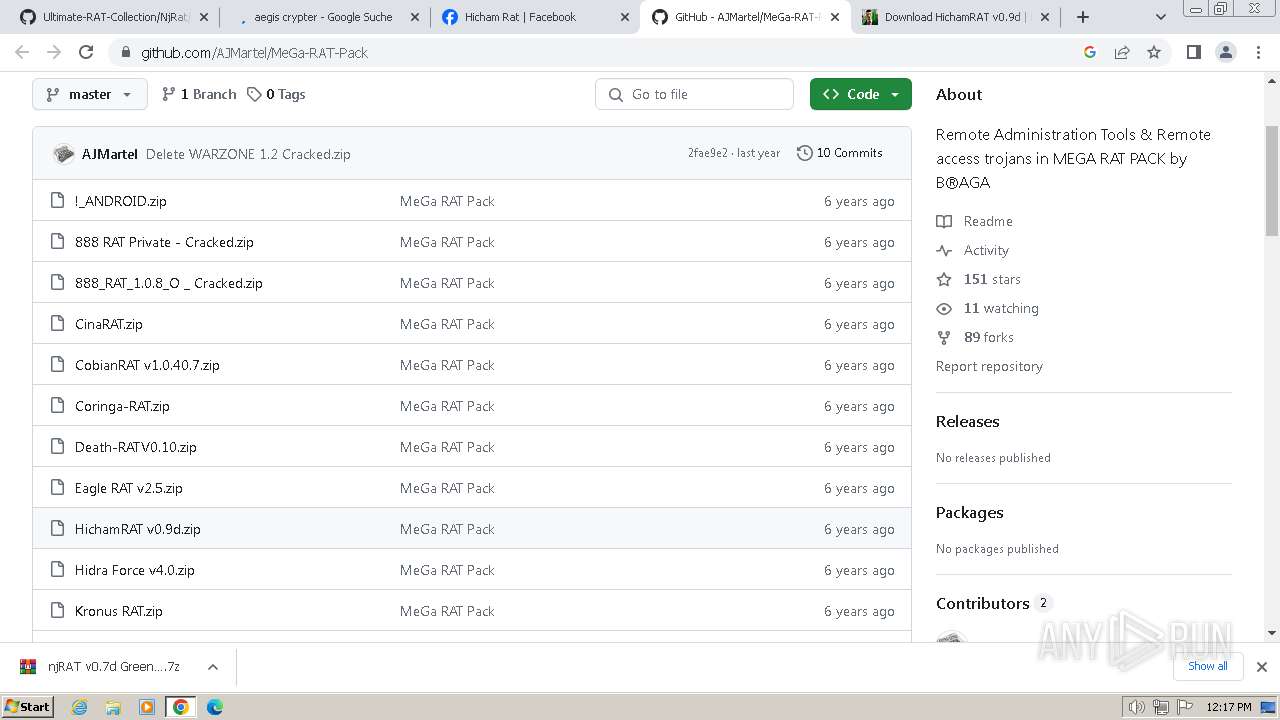Open MeGa RAT Pack commit for Kronus RAT.zip
Screen dimensions: 1280x720
tap(447, 611)
